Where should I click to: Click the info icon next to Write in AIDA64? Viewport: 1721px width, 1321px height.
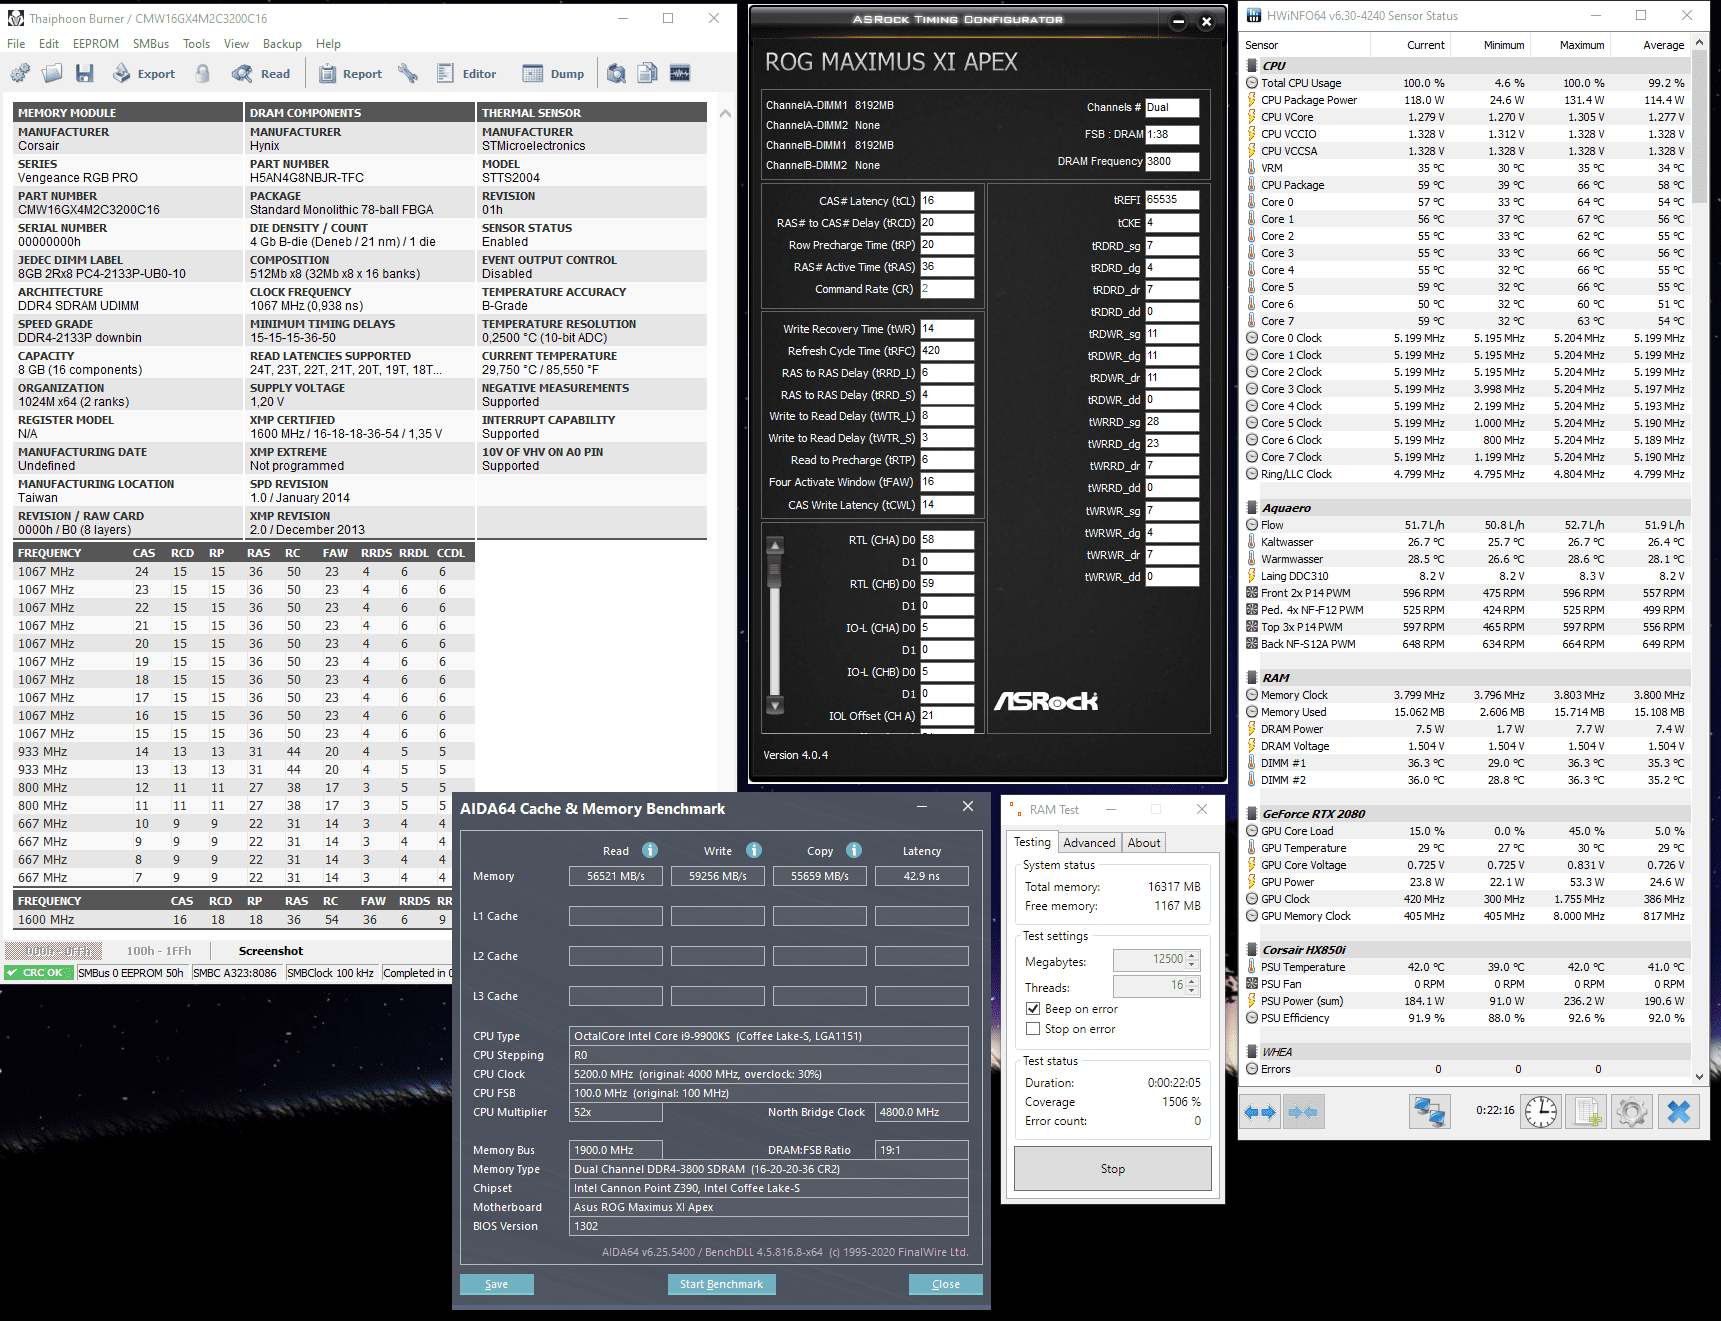pos(754,850)
